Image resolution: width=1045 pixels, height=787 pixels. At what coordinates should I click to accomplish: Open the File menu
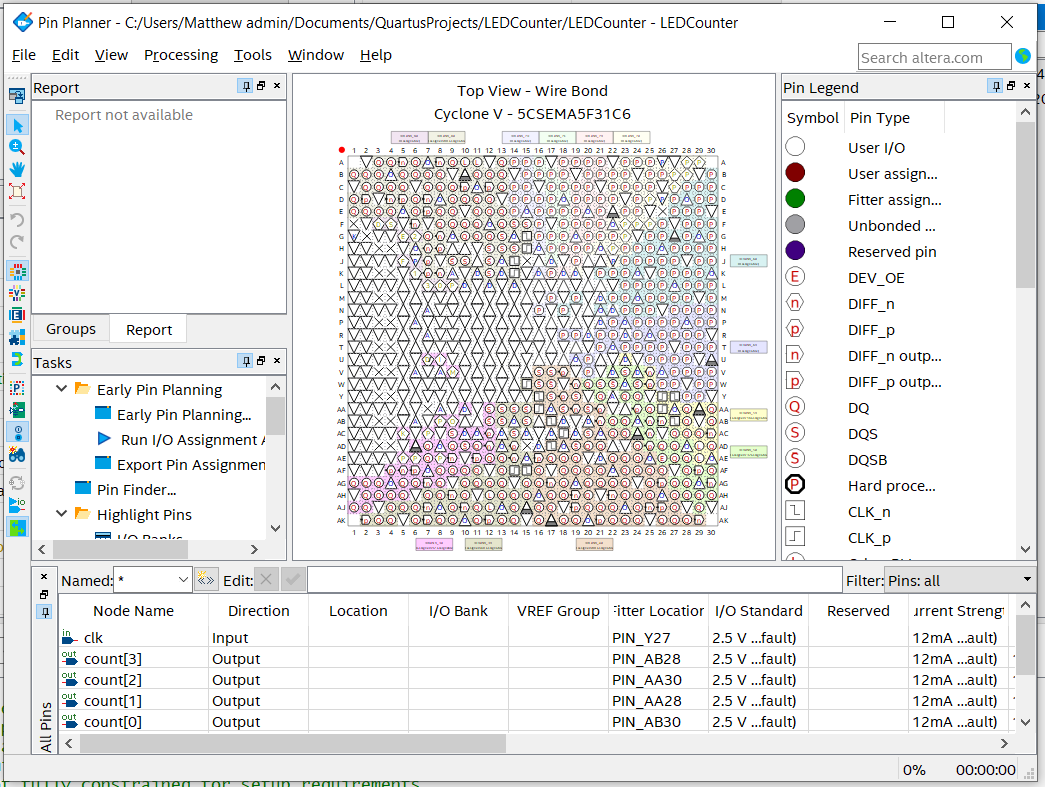(x=24, y=55)
